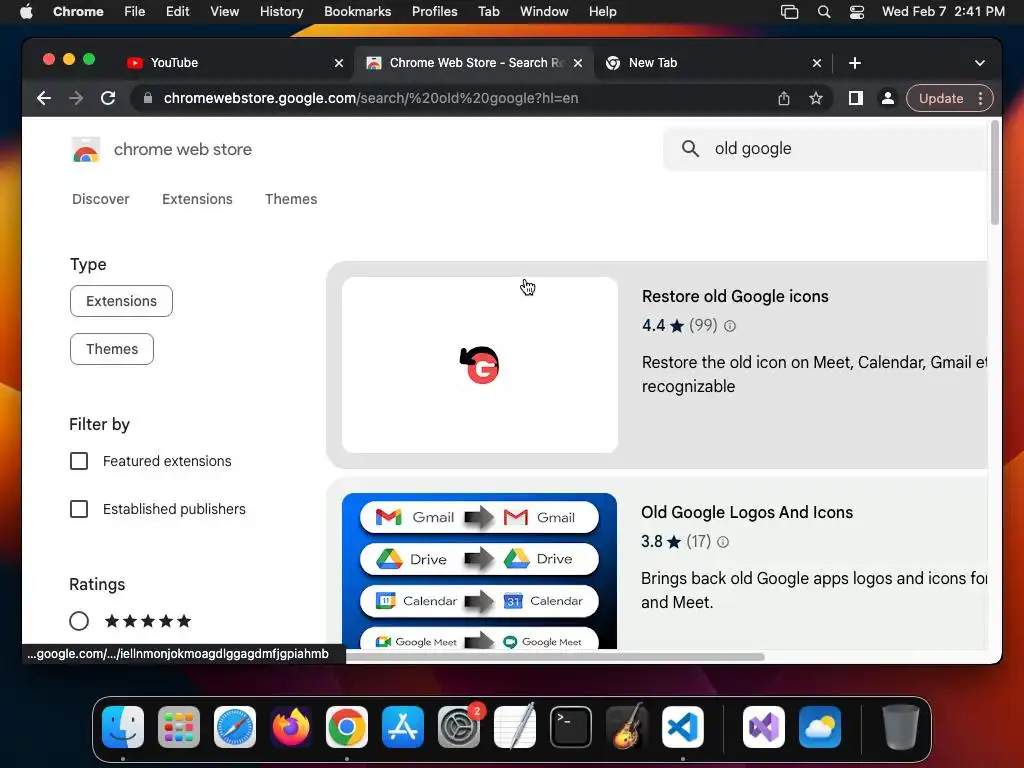Screen dimensions: 1024x768
Task: Open Restore old Google icons thumbnail
Action: coord(480,365)
